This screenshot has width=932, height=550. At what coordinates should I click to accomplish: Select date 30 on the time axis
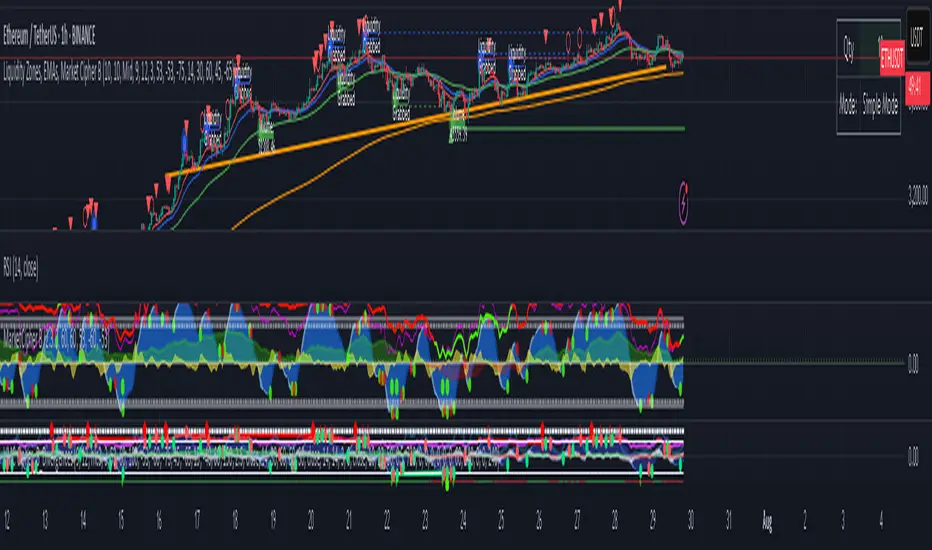pos(691,521)
